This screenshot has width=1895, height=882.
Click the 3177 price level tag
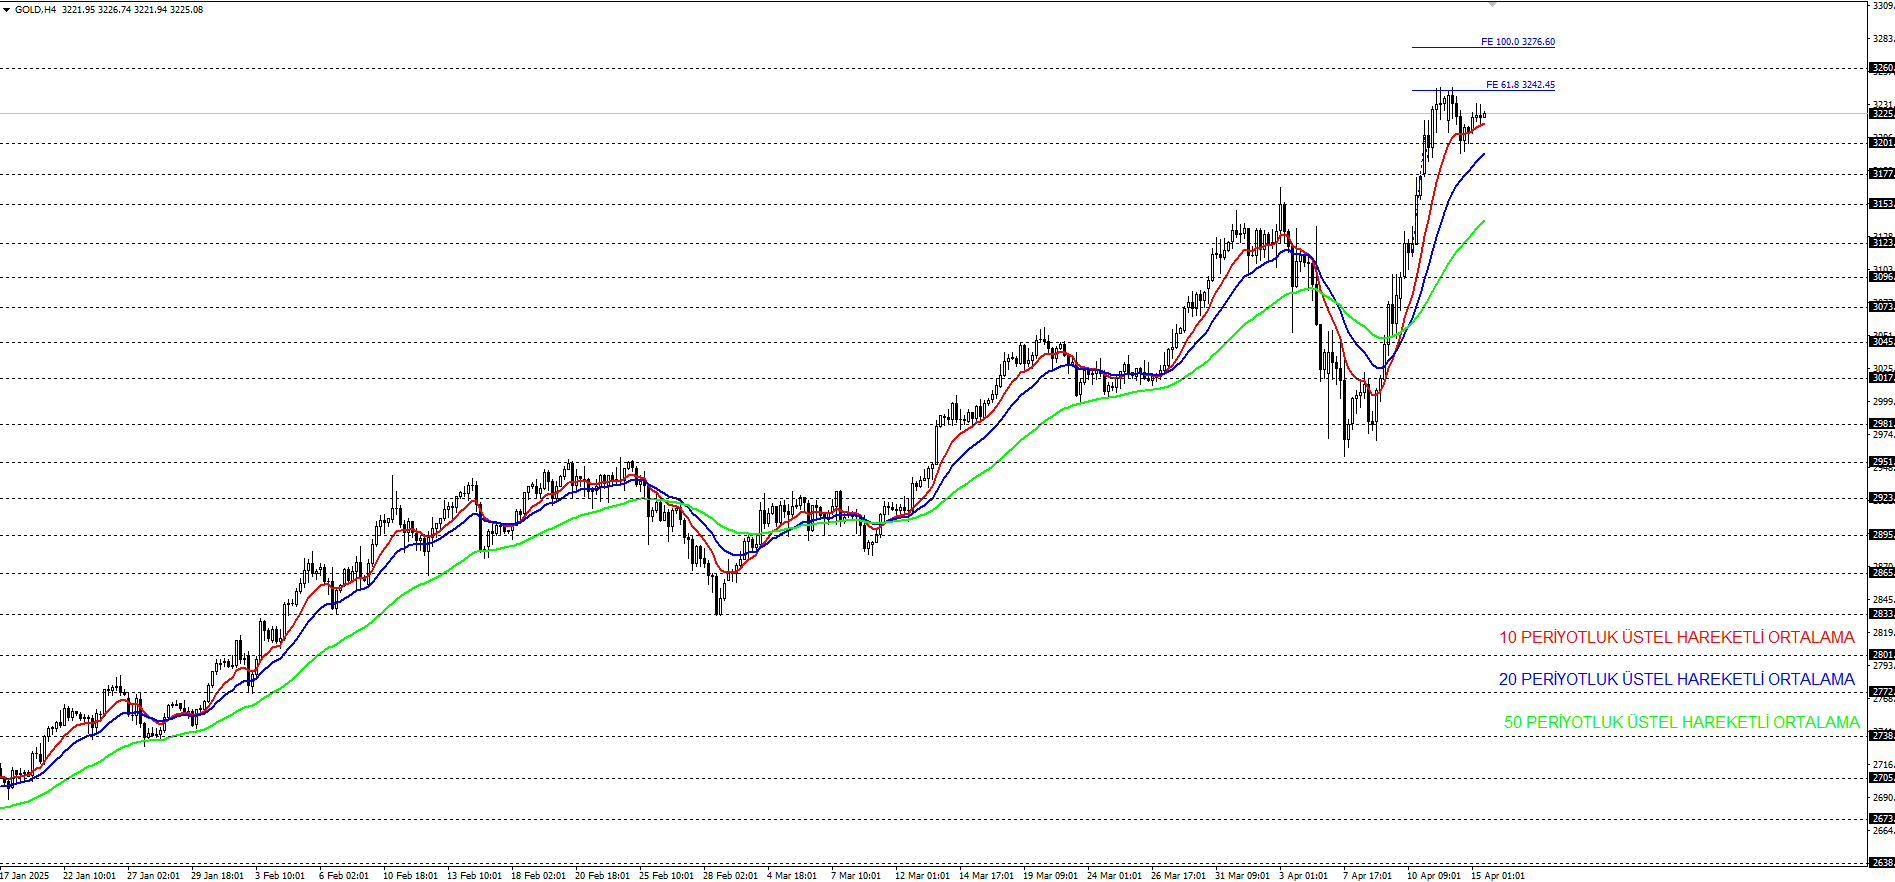[x=1882, y=174]
